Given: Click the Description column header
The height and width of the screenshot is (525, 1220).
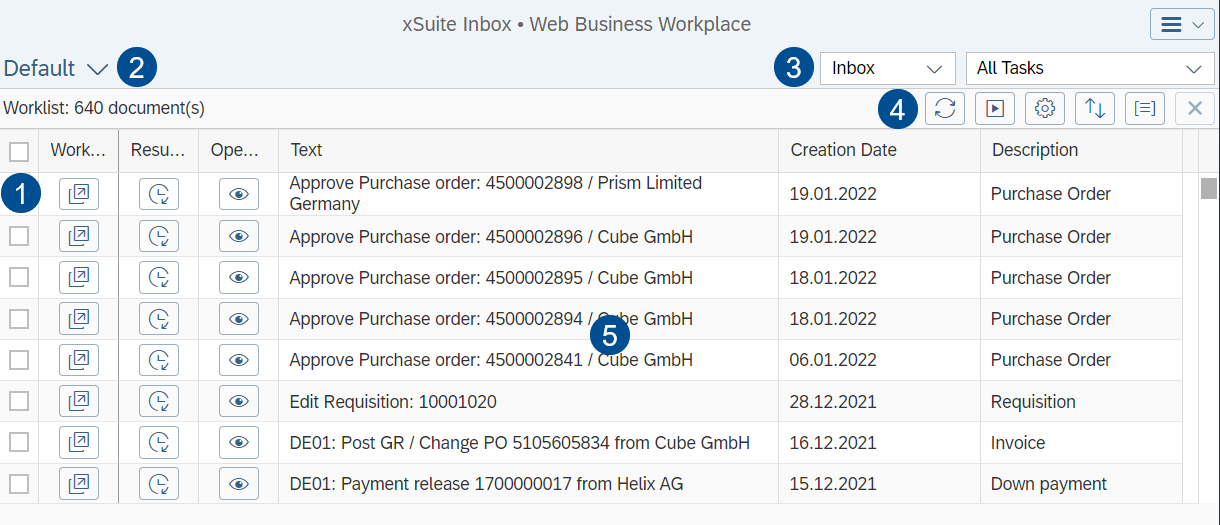Looking at the screenshot, I should tap(1035, 150).
